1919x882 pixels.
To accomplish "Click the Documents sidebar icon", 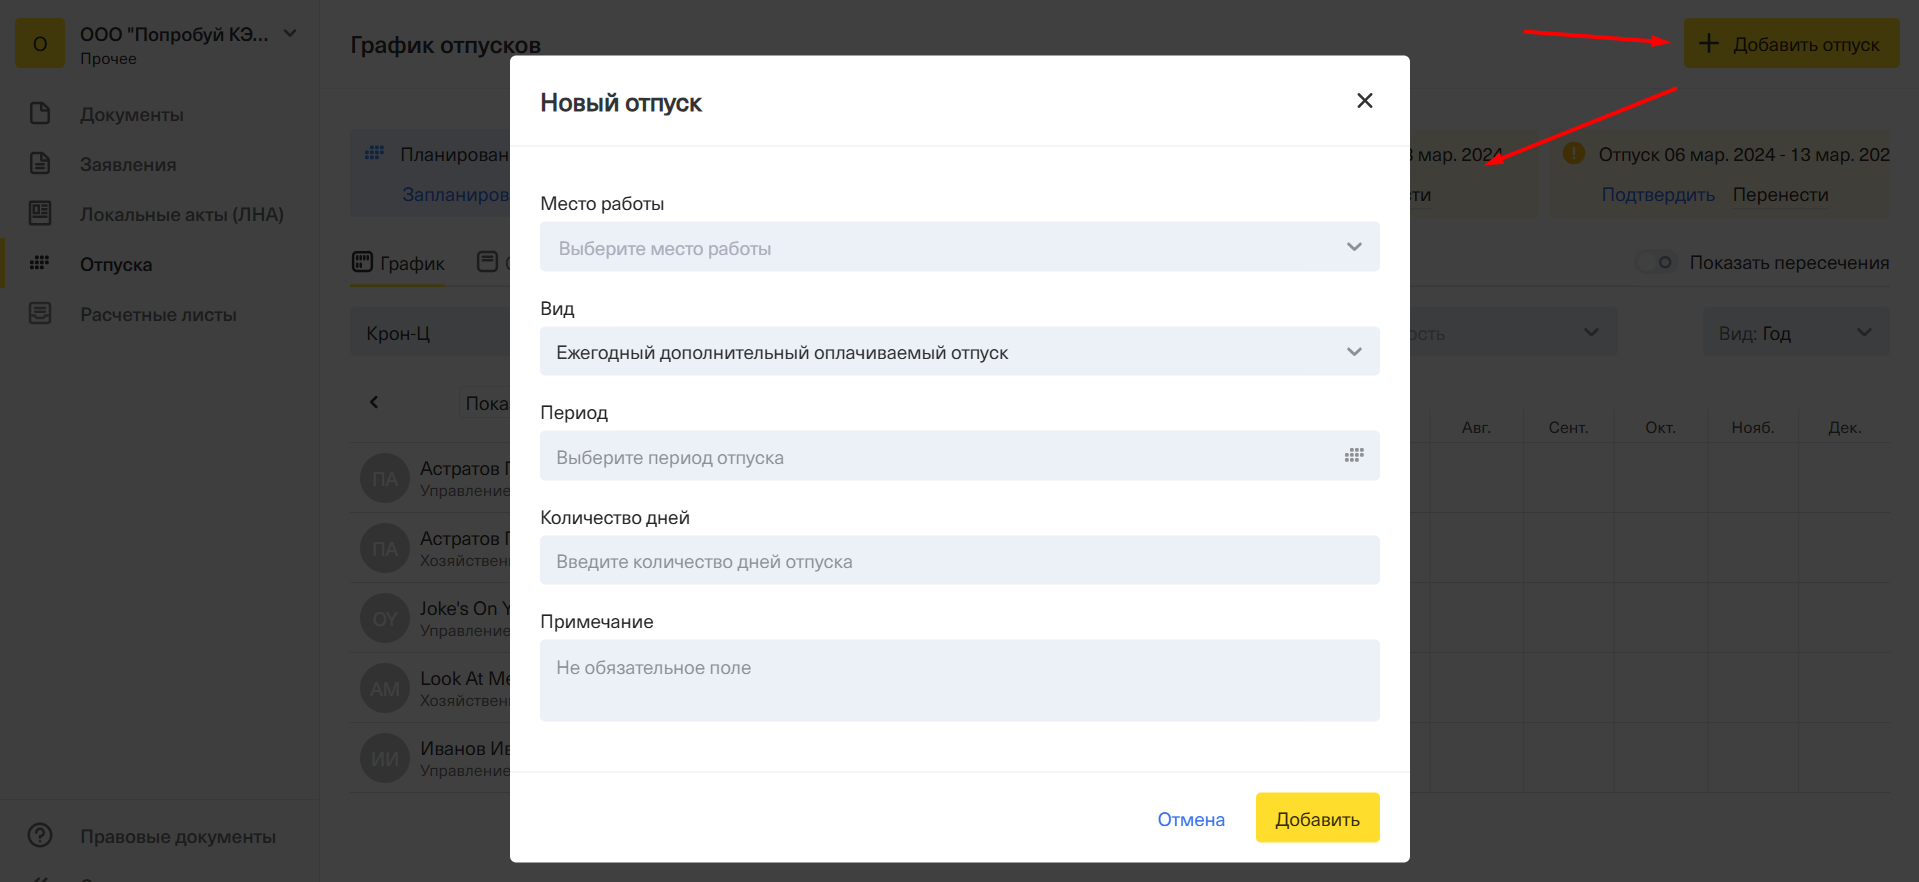I will tap(40, 113).
